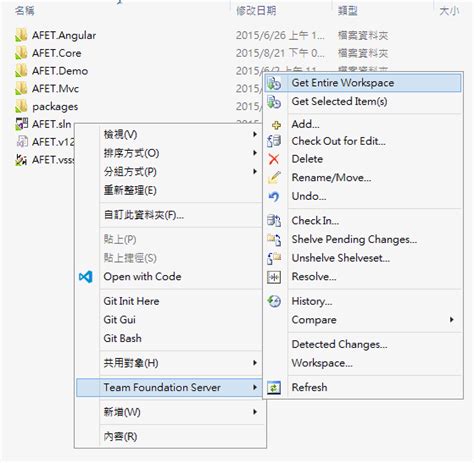Viewport: 474px width, 463px height.
Task: Click the Resolve icon
Action: pos(274,277)
